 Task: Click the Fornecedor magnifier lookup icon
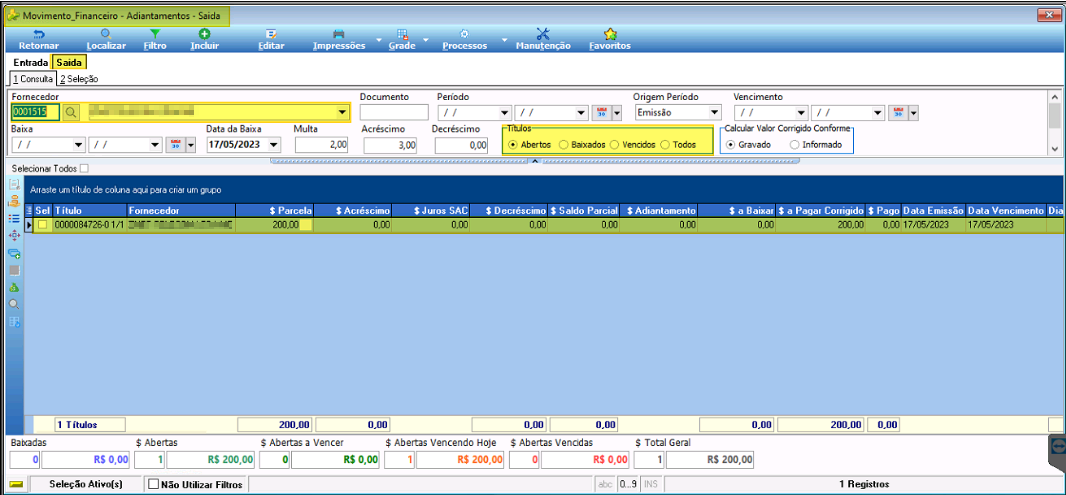72,112
